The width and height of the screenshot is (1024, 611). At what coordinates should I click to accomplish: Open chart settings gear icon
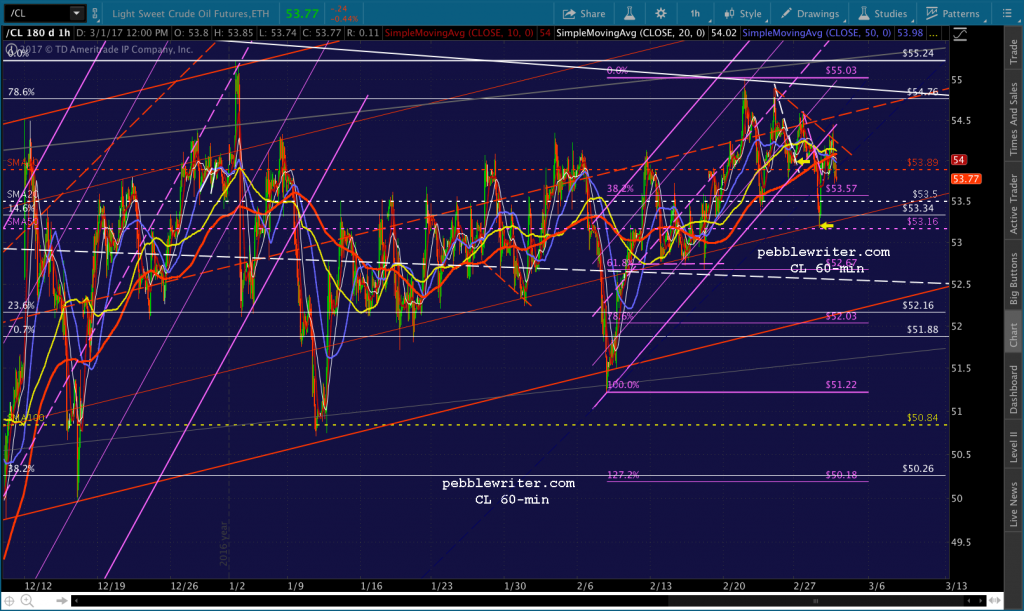click(661, 13)
